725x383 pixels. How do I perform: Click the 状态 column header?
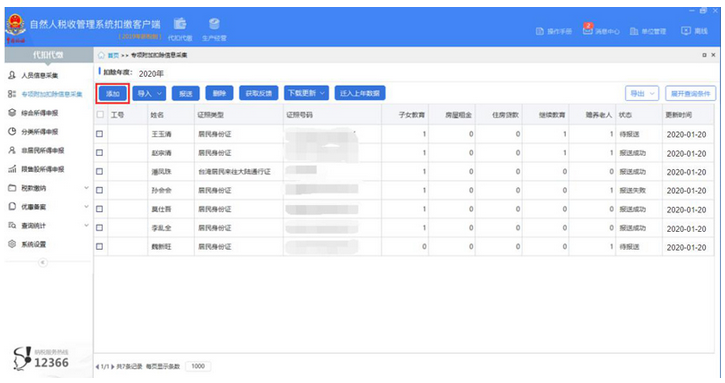(625, 115)
